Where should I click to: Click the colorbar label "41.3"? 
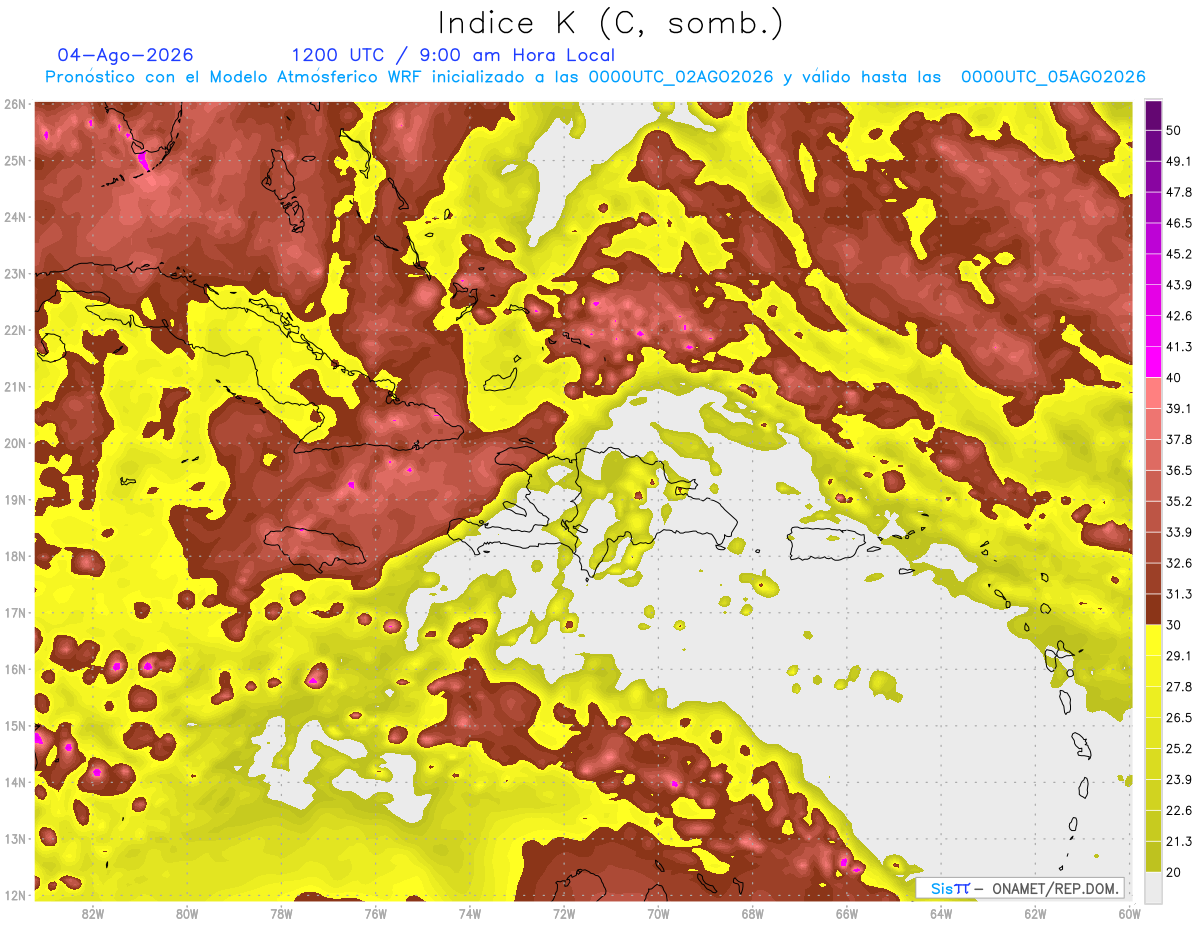(x=1179, y=346)
